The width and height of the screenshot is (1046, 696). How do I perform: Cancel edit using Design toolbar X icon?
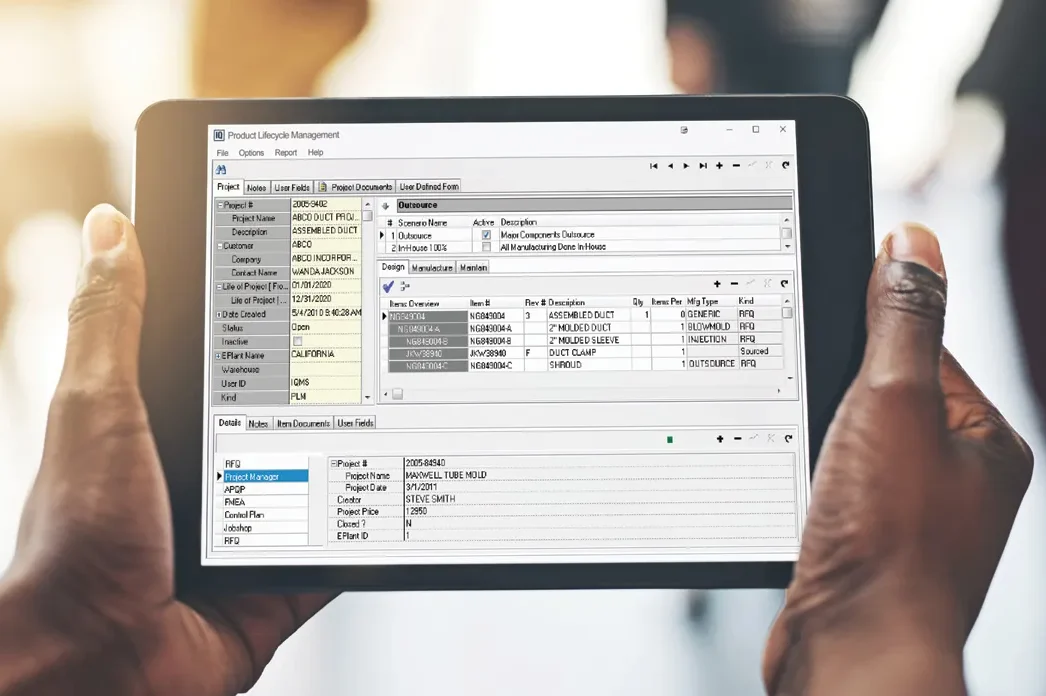[767, 284]
